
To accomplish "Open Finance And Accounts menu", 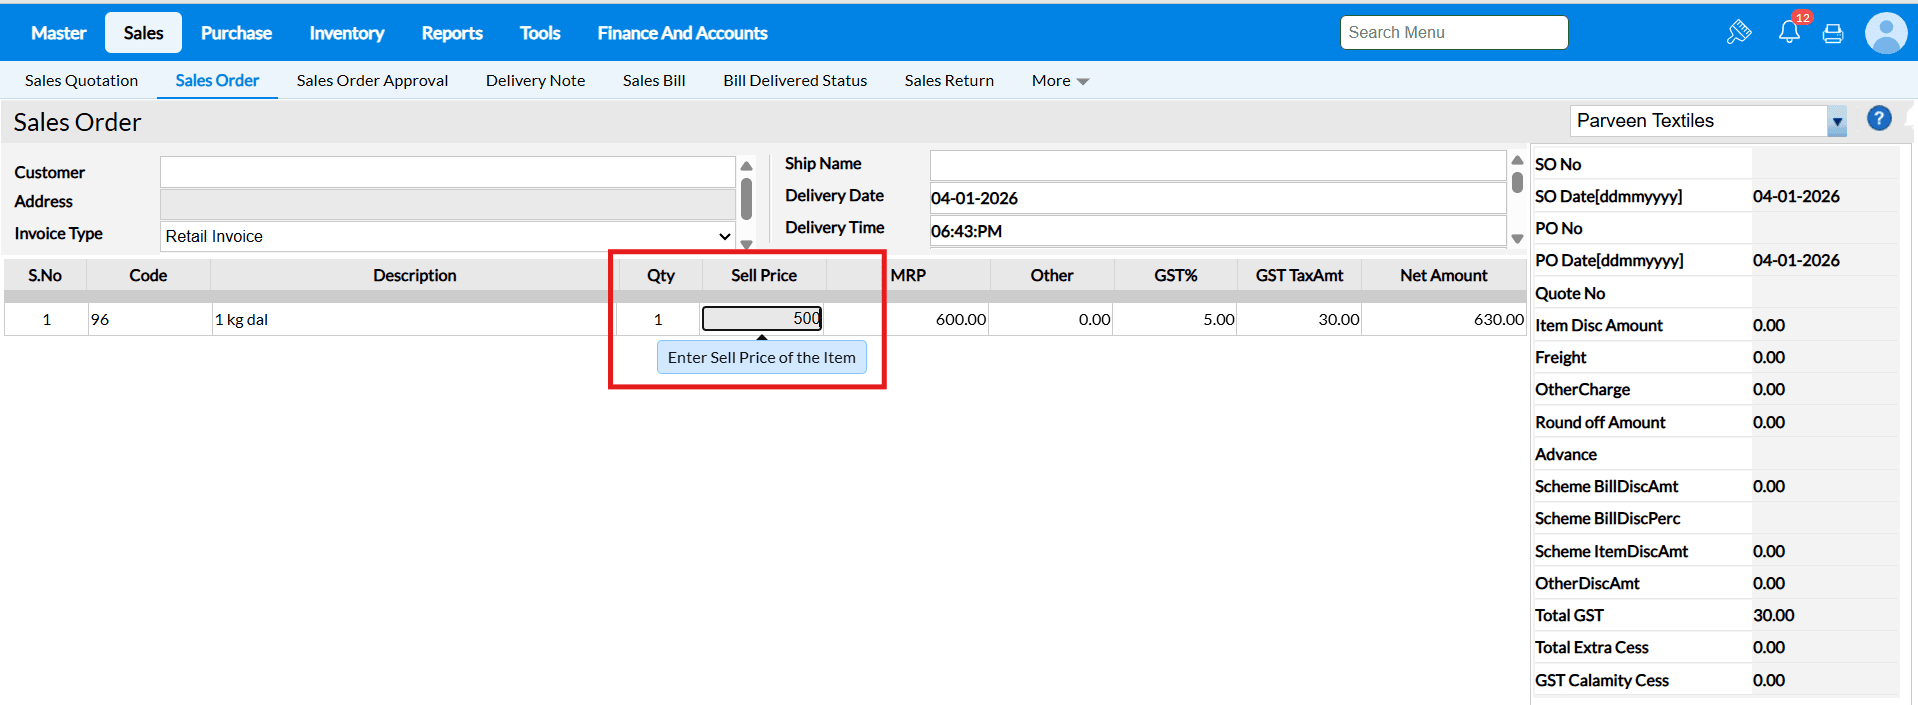I will coord(682,33).
